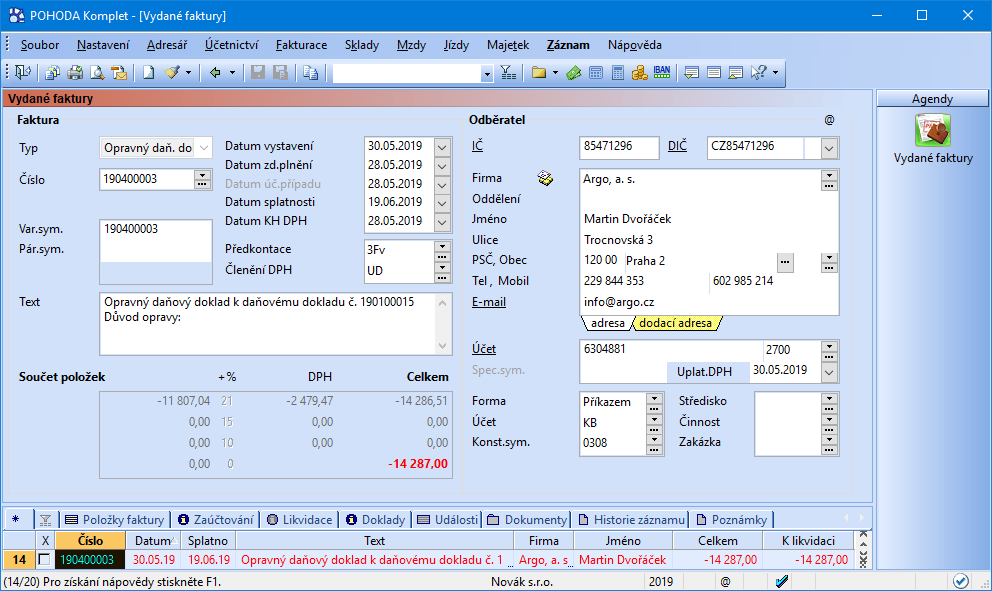Click the @ icon in the Odběratel header
Viewport: 992px width, 591px height.
coord(829,120)
